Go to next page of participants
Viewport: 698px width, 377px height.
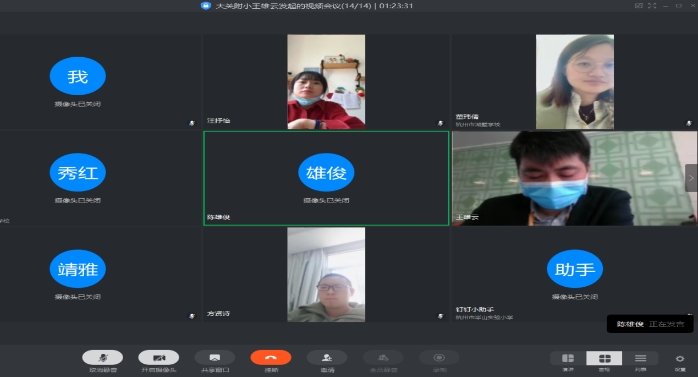point(691,178)
